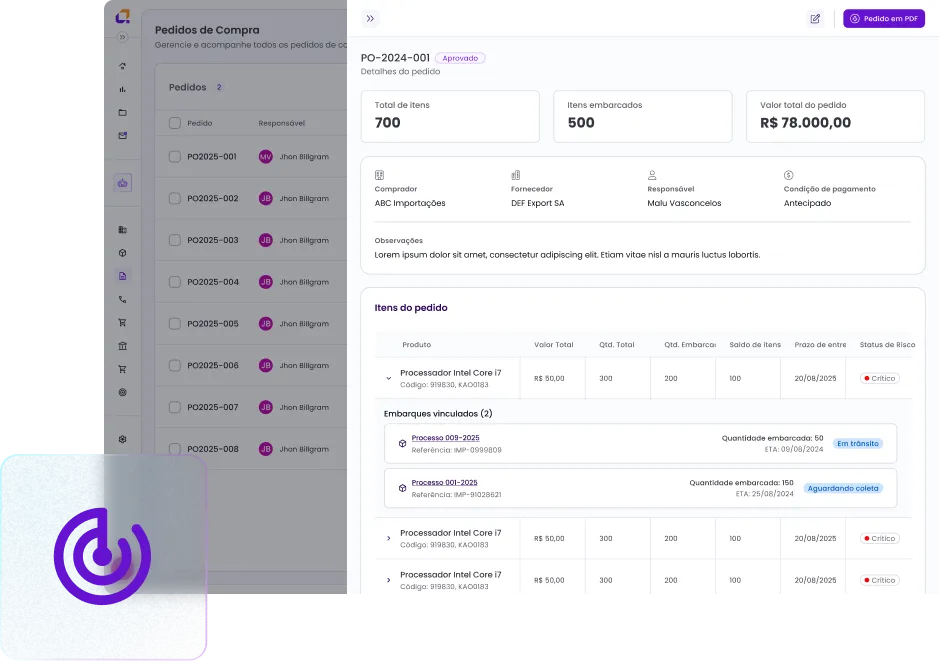Open the shopping cart icon below phone icon
The width and height of the screenshot is (939, 662).
tap(123, 322)
